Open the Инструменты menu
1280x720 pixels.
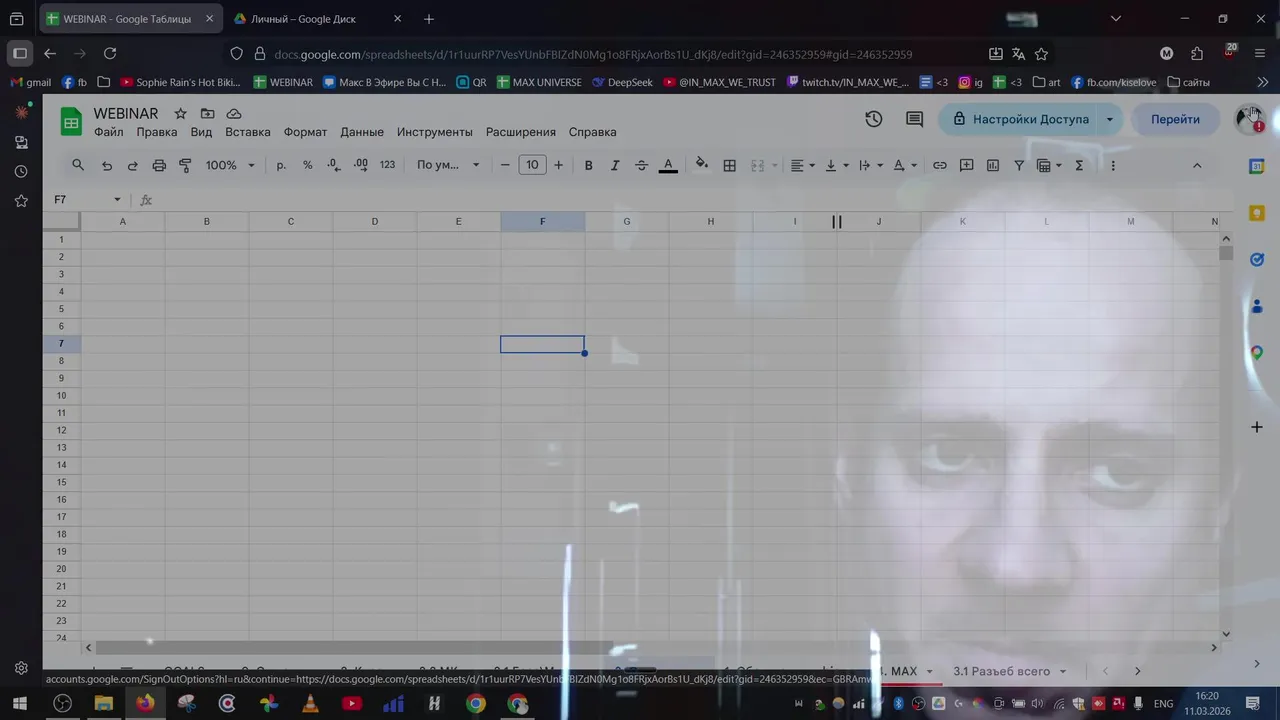point(435,132)
